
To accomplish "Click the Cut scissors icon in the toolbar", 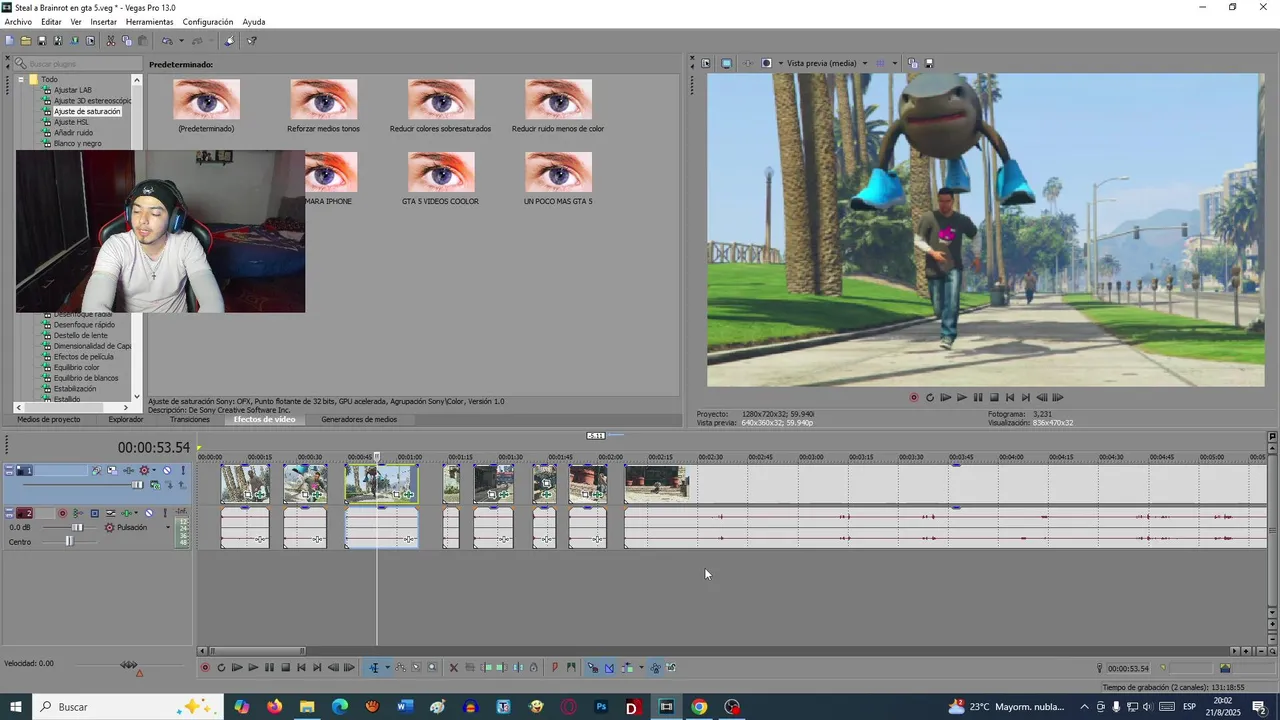I will point(111,41).
